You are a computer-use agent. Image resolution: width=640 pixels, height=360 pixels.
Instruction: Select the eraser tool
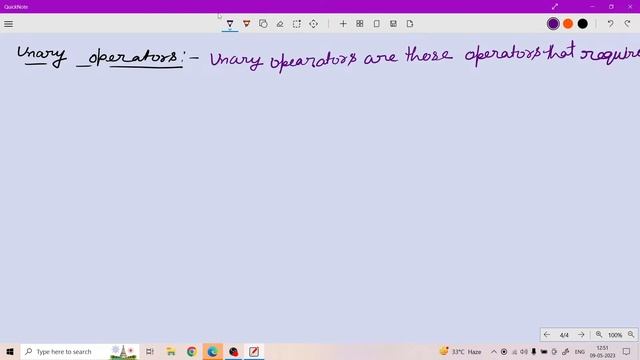tap(280, 24)
